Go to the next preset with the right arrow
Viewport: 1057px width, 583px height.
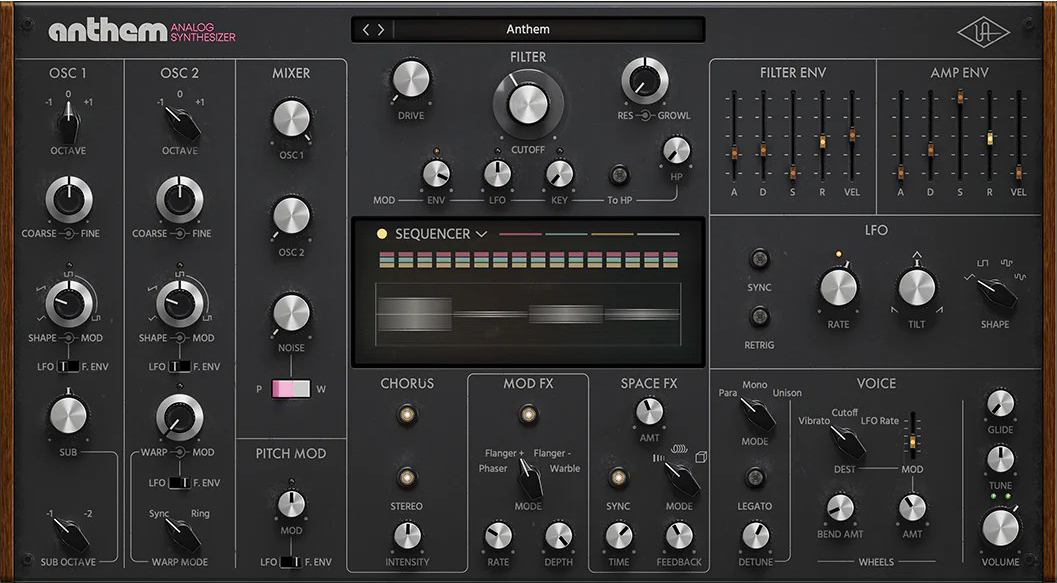[x=381, y=30]
